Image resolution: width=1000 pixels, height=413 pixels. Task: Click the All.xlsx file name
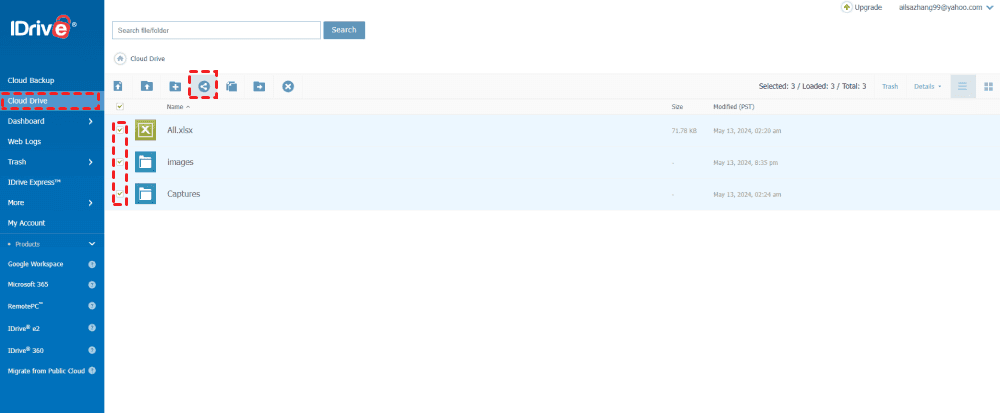click(180, 130)
